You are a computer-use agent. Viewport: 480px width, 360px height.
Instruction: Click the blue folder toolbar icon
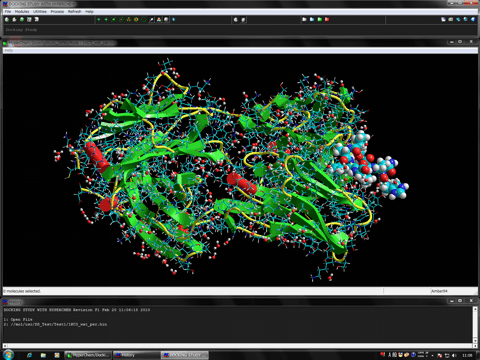click(x=312, y=19)
